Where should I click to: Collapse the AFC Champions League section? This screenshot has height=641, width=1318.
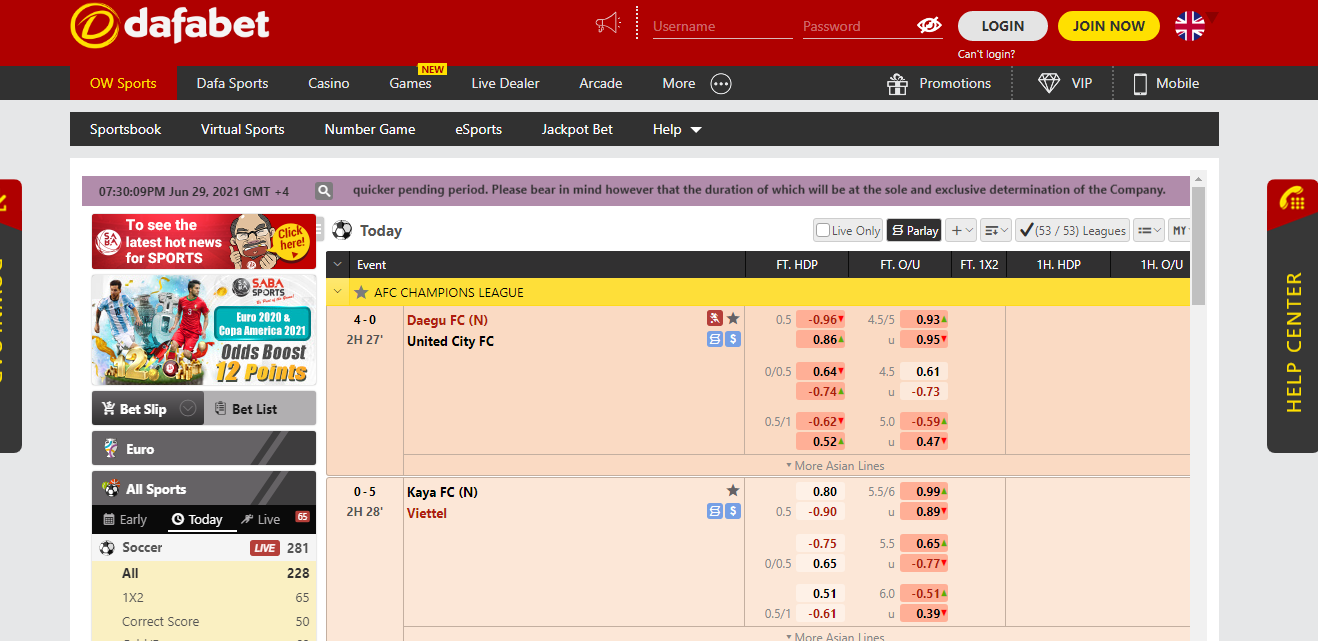tap(338, 293)
